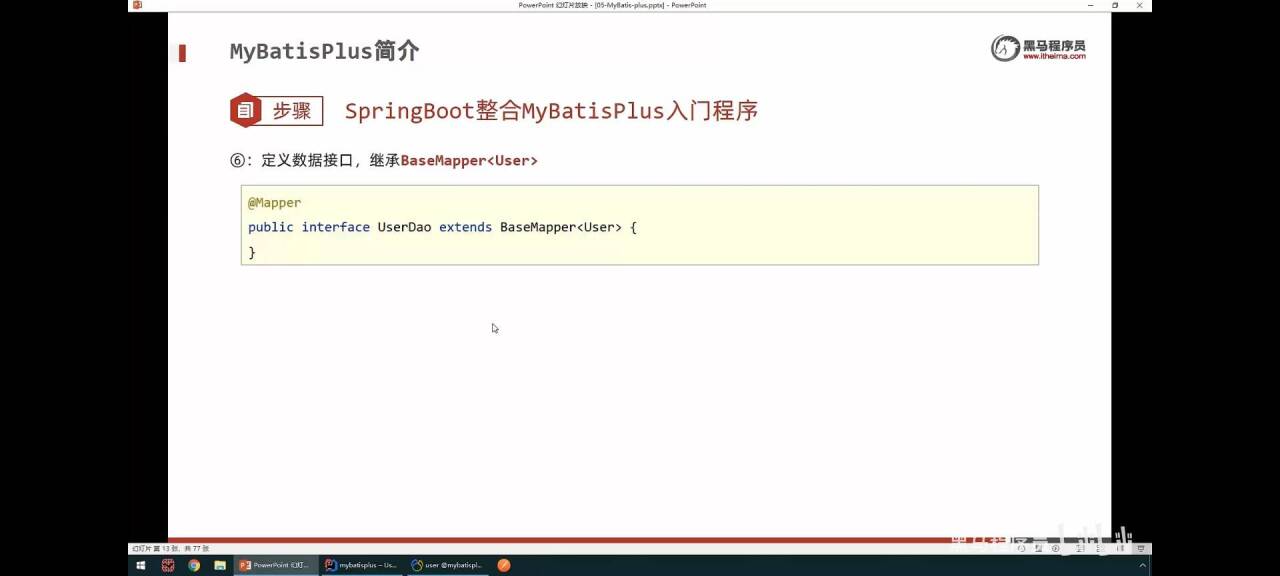Click the 'UserDao' interface name in code
Image resolution: width=1280 pixels, height=576 pixels.
404,227
